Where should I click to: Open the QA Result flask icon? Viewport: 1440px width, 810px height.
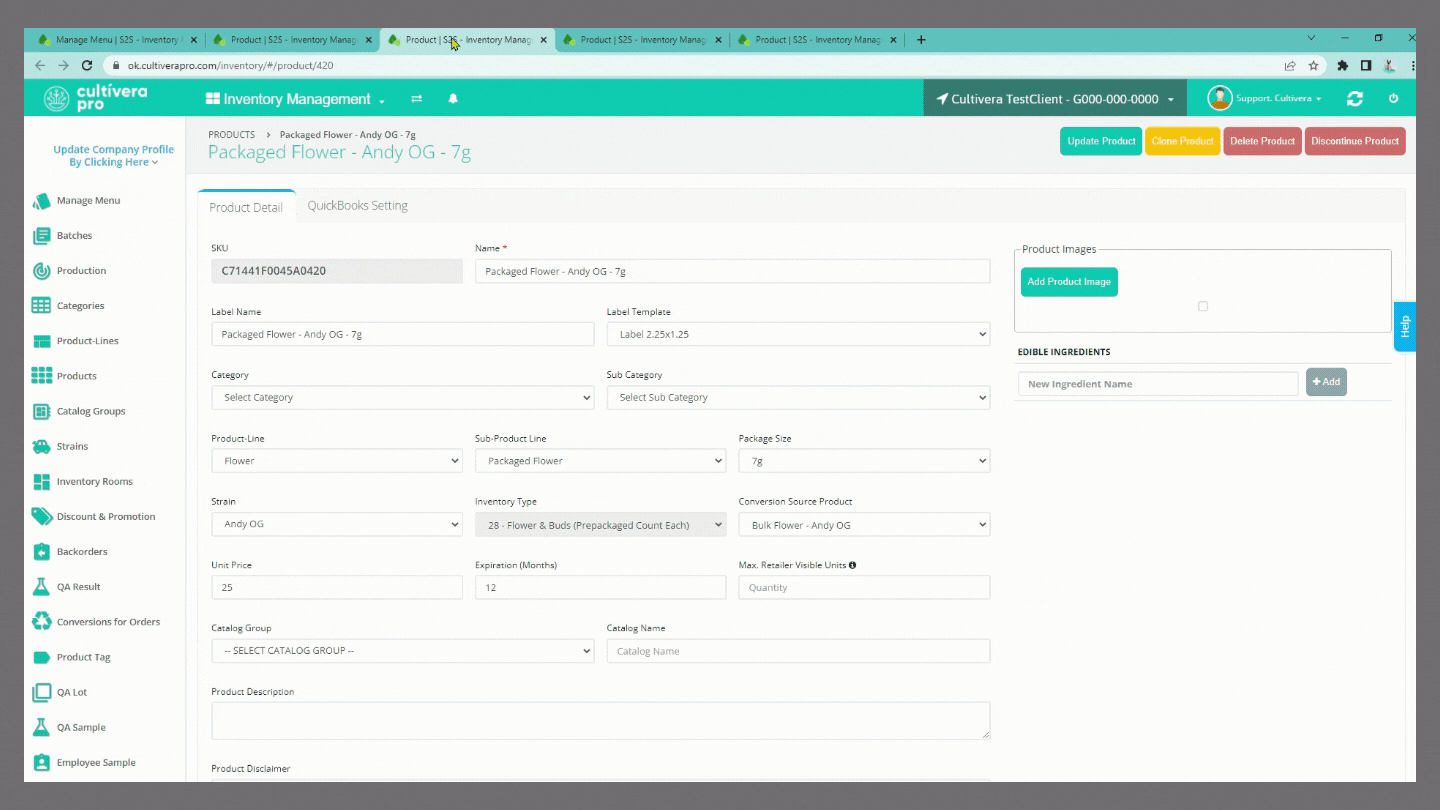(x=41, y=587)
